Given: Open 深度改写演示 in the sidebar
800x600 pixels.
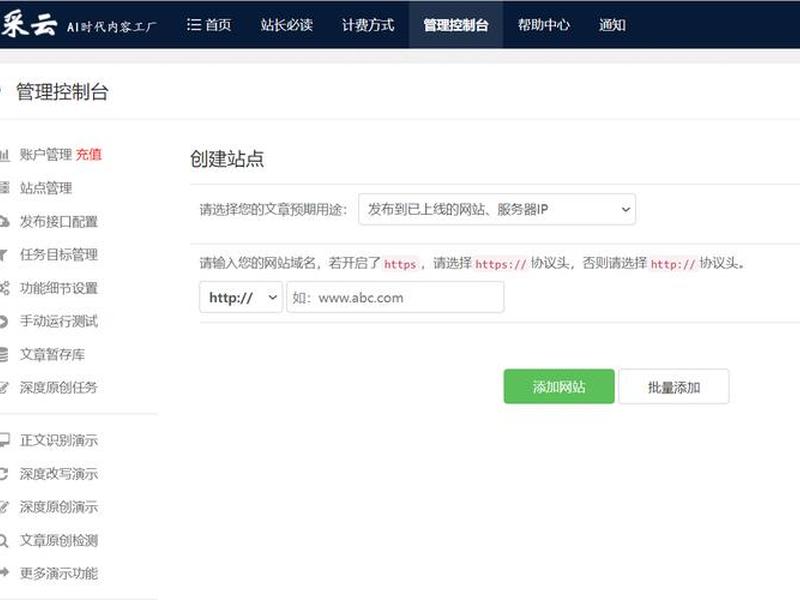Looking at the screenshot, I should tap(59, 474).
